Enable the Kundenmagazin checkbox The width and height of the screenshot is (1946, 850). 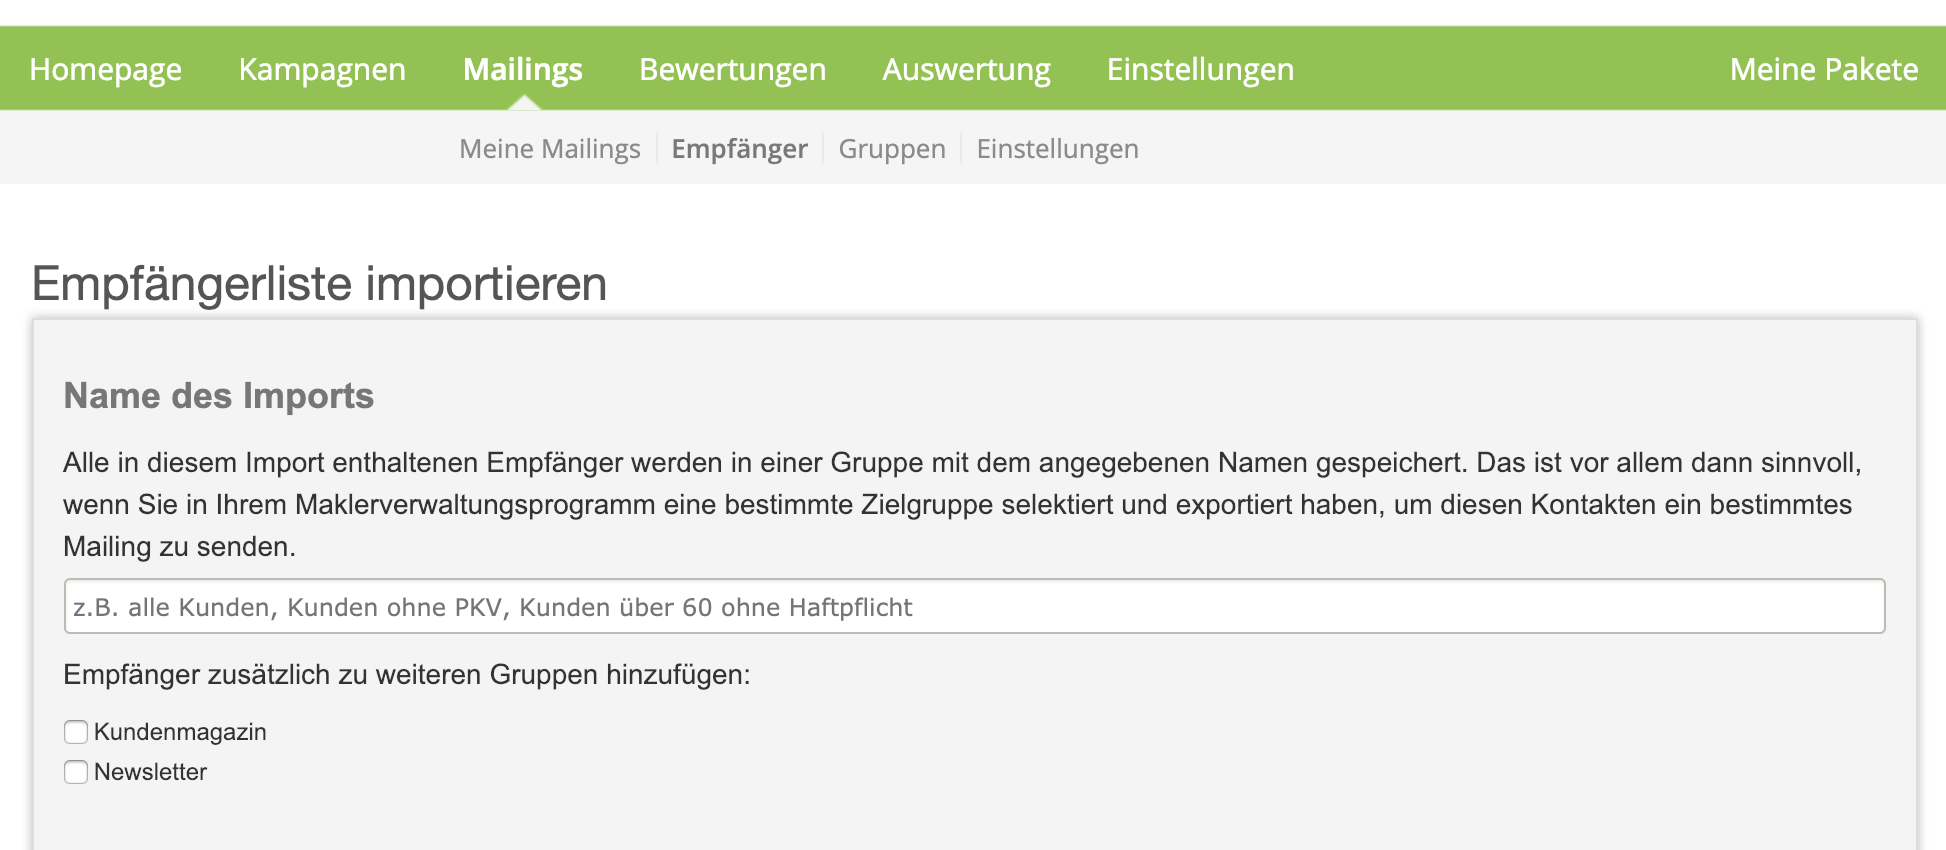(76, 732)
